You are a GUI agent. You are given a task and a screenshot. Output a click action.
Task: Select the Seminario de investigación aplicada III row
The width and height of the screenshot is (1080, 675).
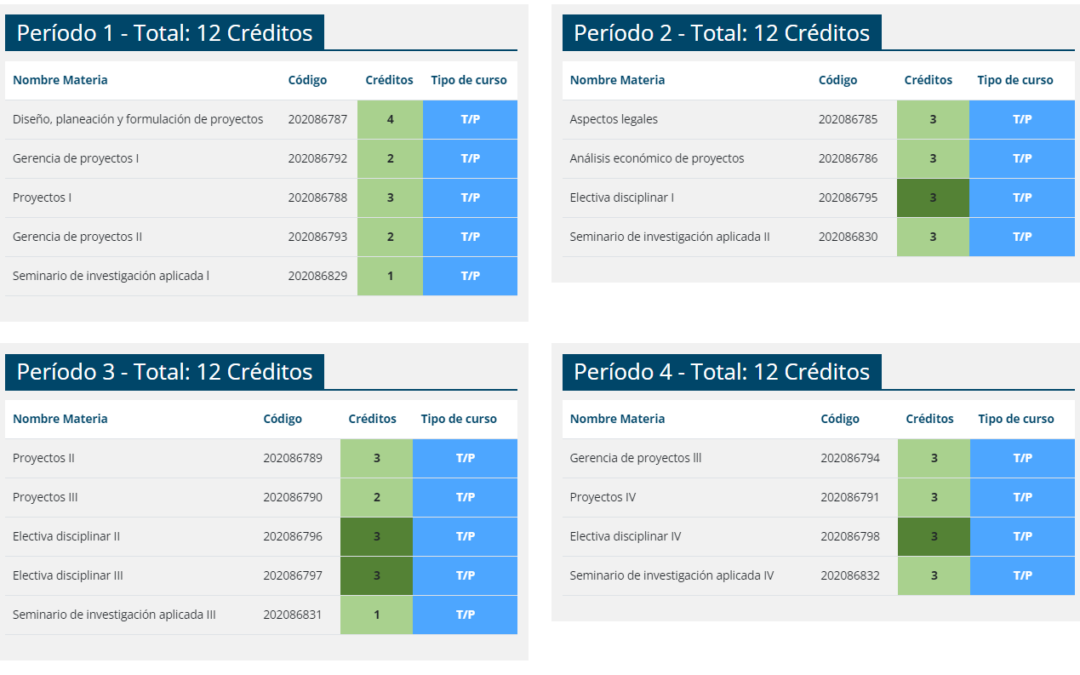click(x=114, y=615)
